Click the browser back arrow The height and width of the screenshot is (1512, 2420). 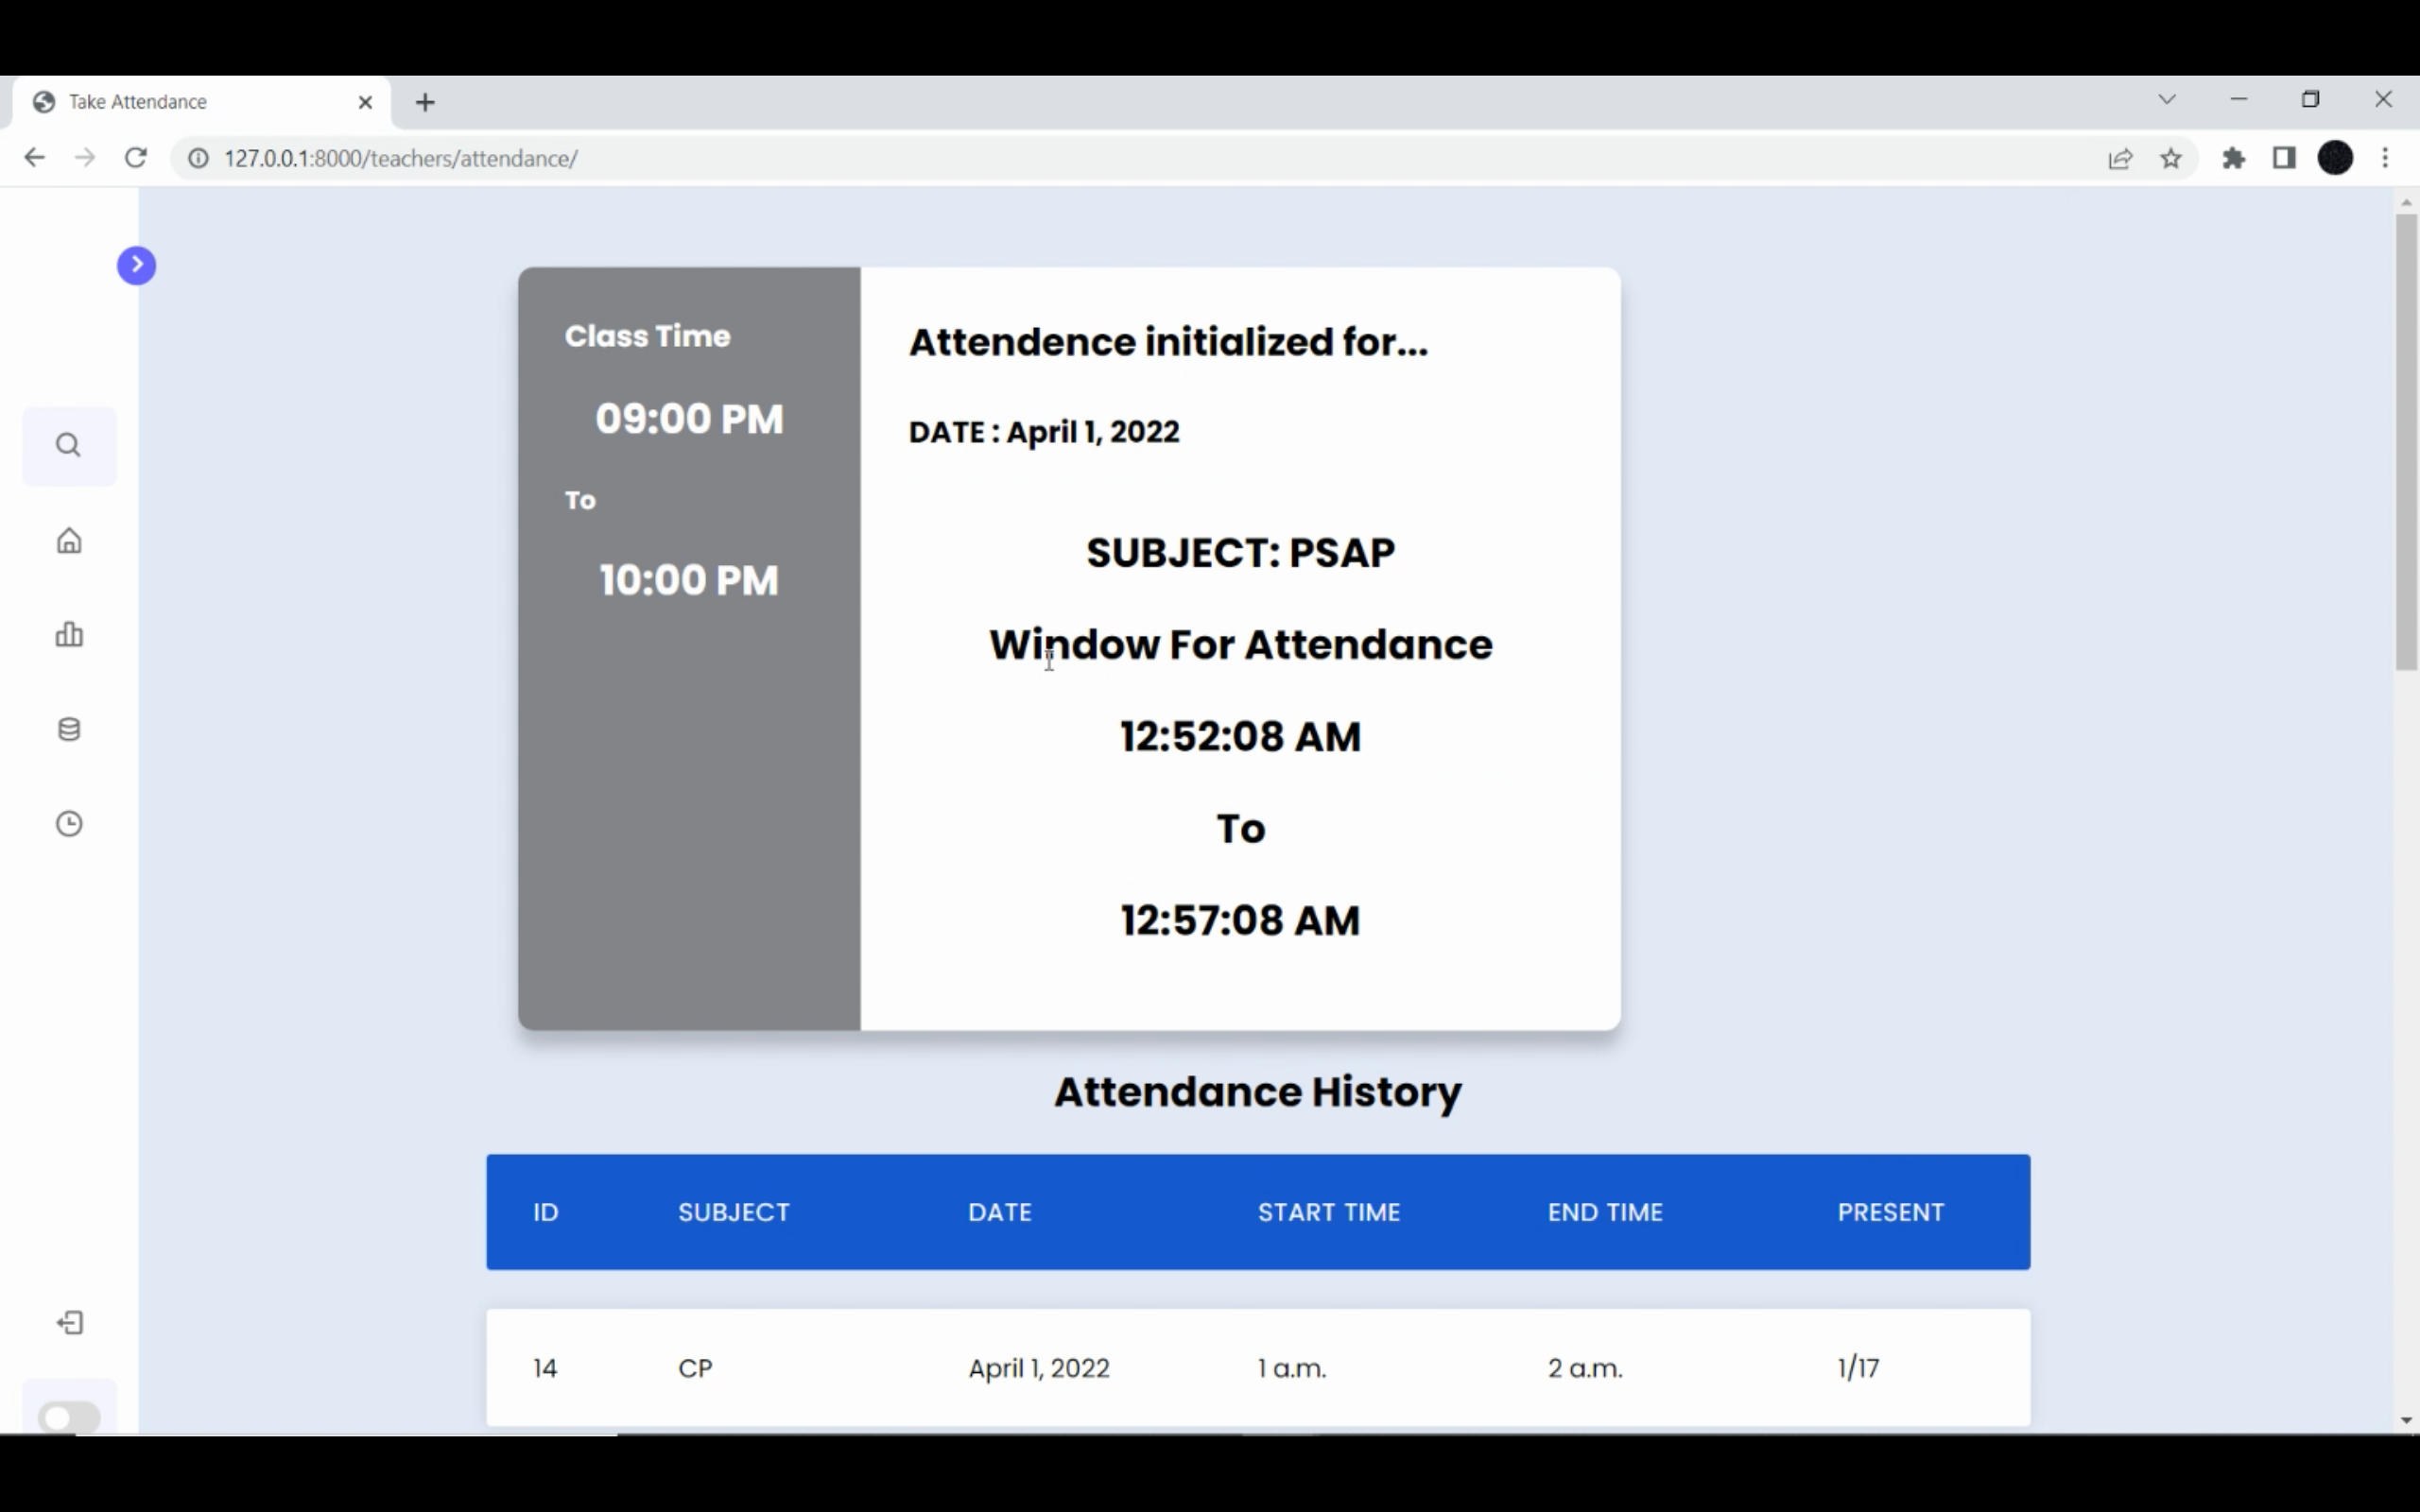click(34, 158)
